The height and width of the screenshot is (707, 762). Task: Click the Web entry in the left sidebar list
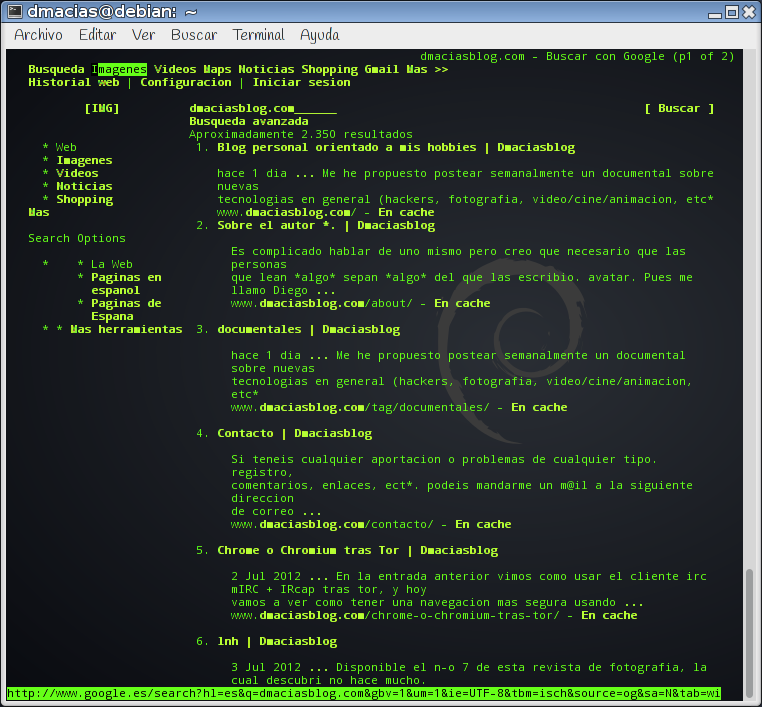click(66, 147)
